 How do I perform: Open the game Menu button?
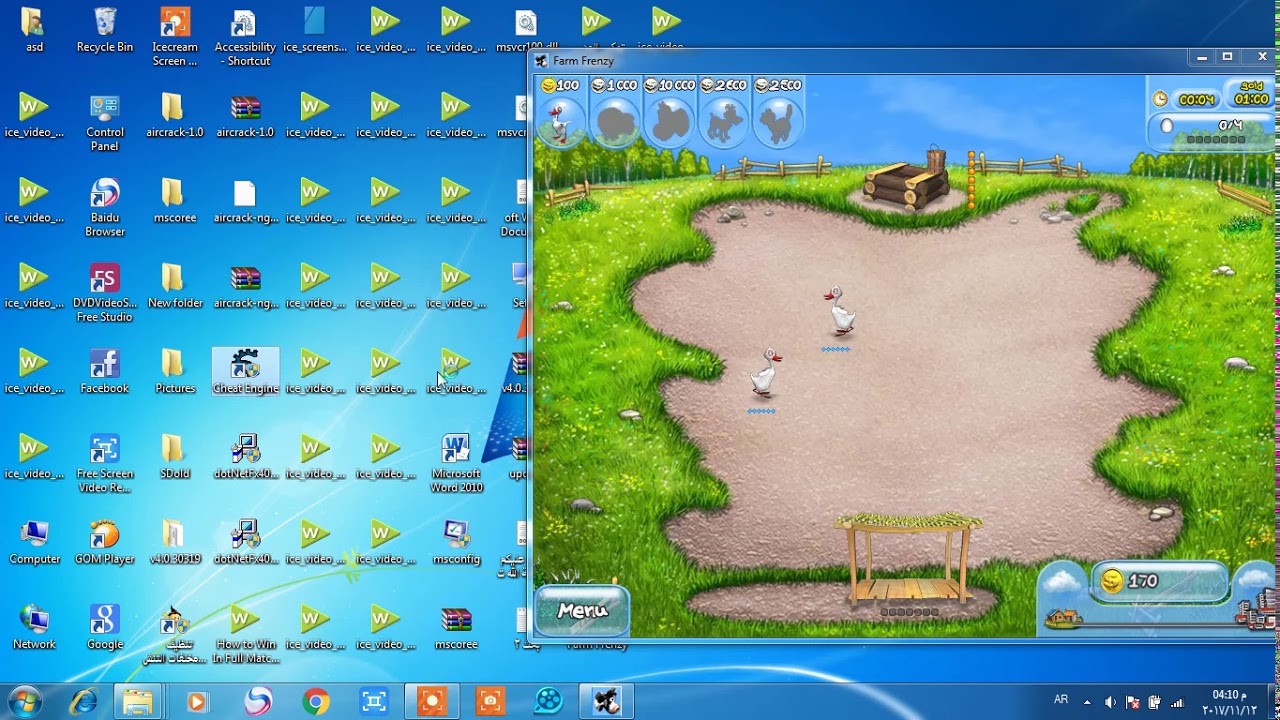[582, 610]
